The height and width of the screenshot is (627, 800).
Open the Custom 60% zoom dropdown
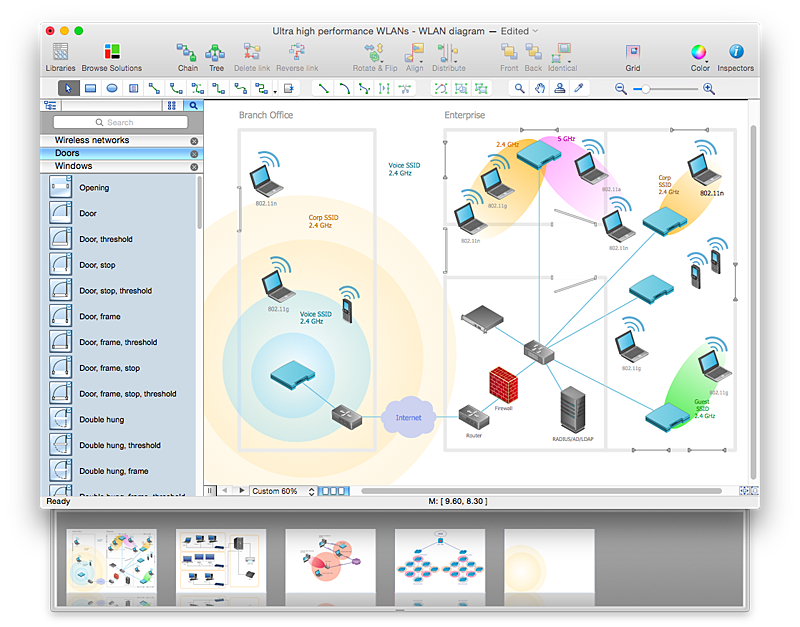(x=283, y=491)
